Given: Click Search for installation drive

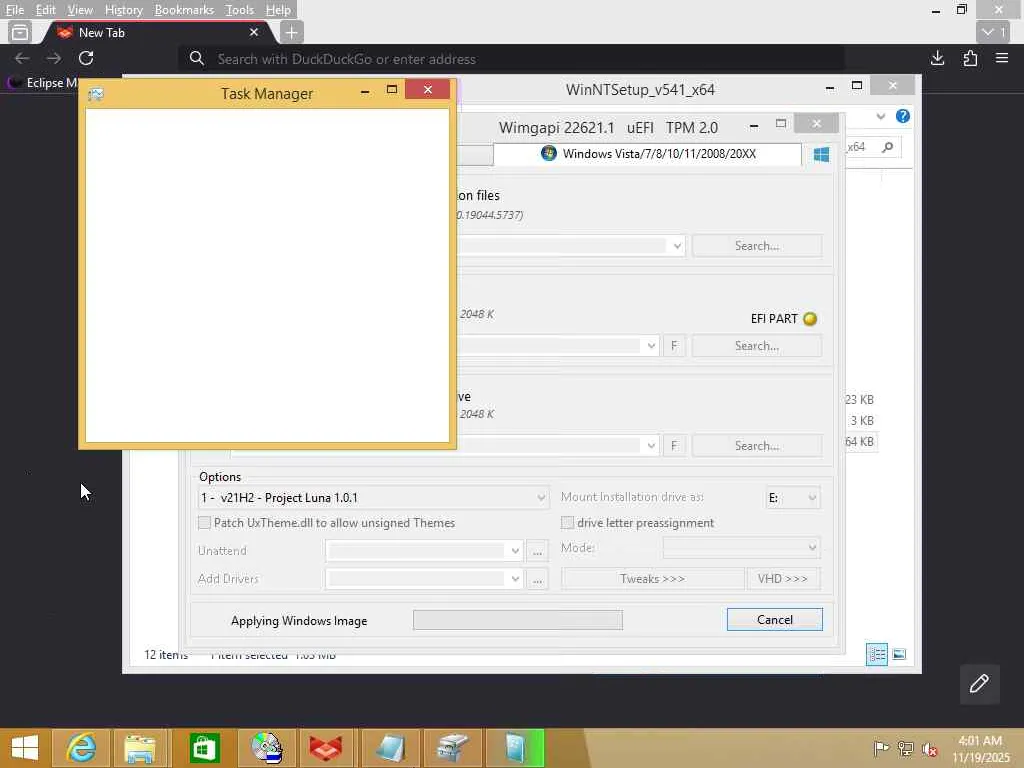Looking at the screenshot, I should (x=757, y=445).
